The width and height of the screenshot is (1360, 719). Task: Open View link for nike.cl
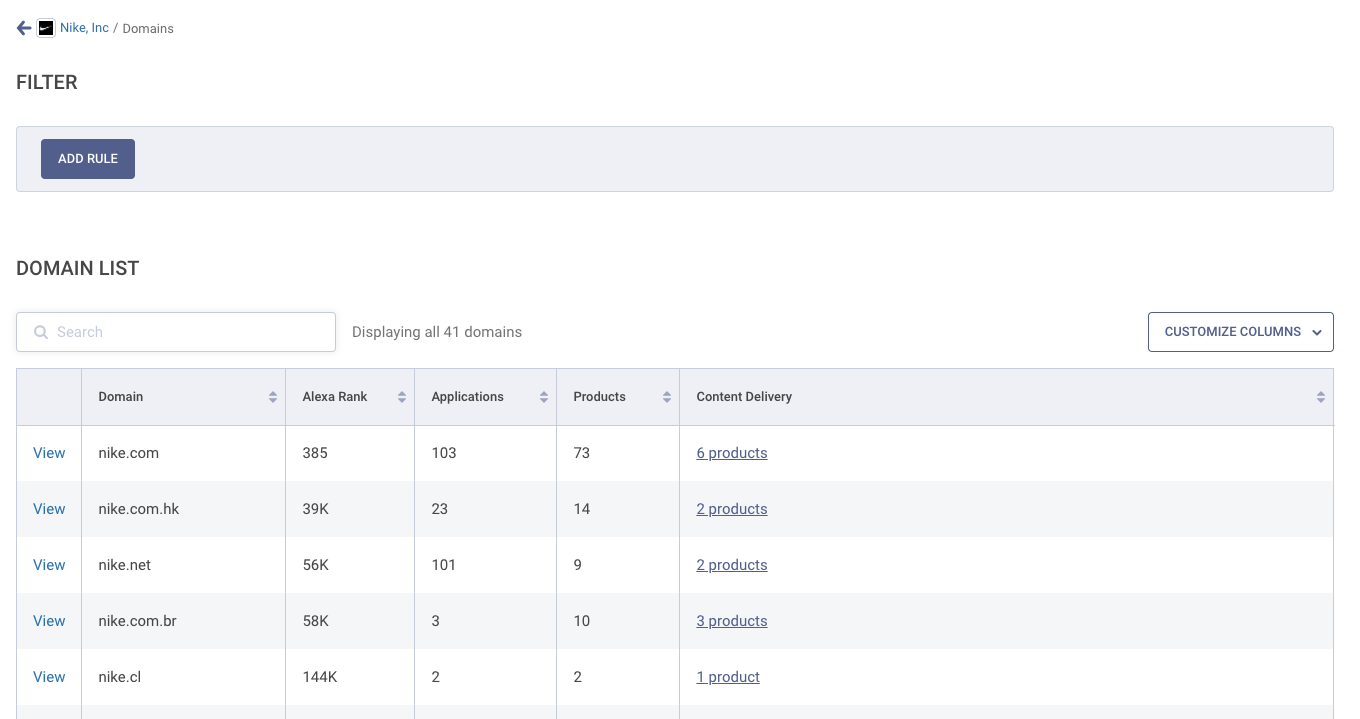(x=49, y=677)
